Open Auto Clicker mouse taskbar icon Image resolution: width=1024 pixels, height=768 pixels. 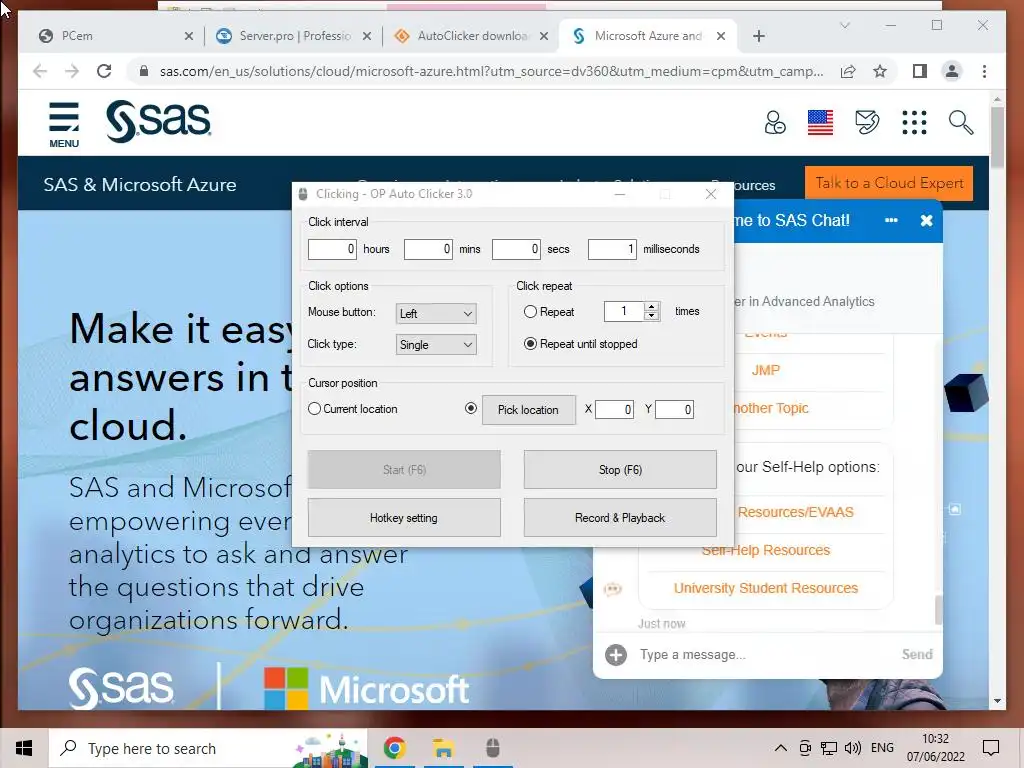tap(492, 748)
